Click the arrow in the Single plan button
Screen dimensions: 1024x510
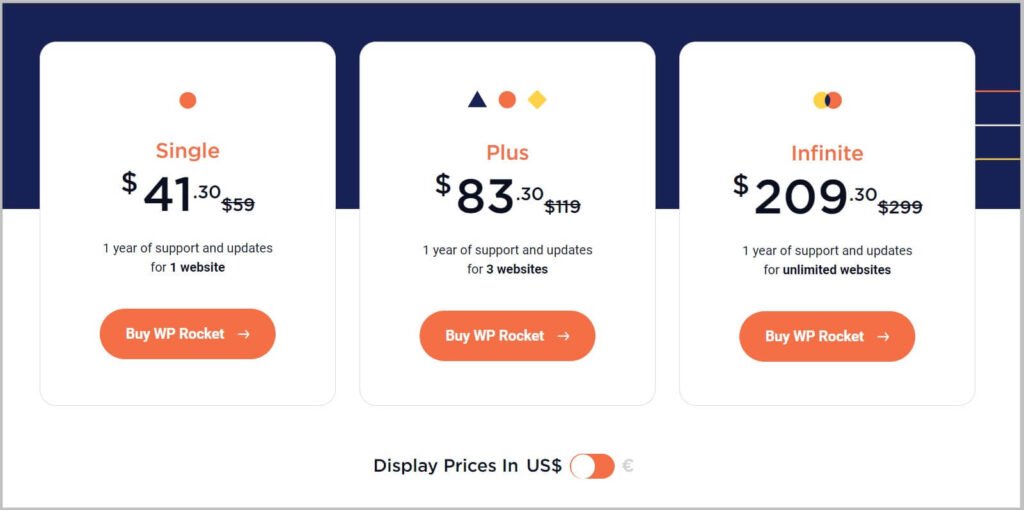point(244,334)
